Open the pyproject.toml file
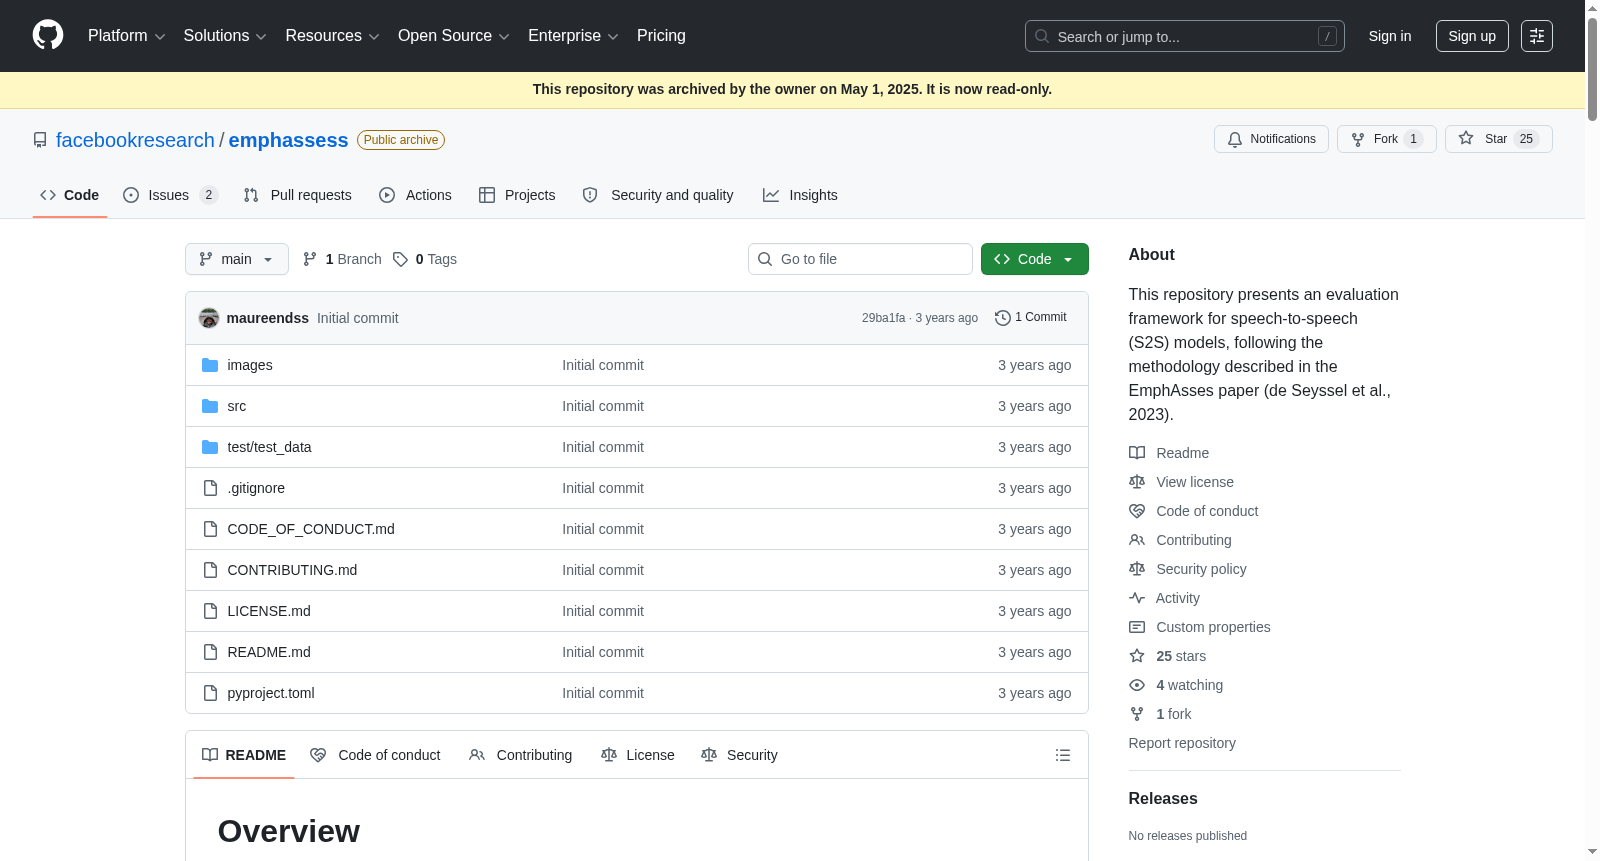This screenshot has height=861, width=1600. click(271, 693)
